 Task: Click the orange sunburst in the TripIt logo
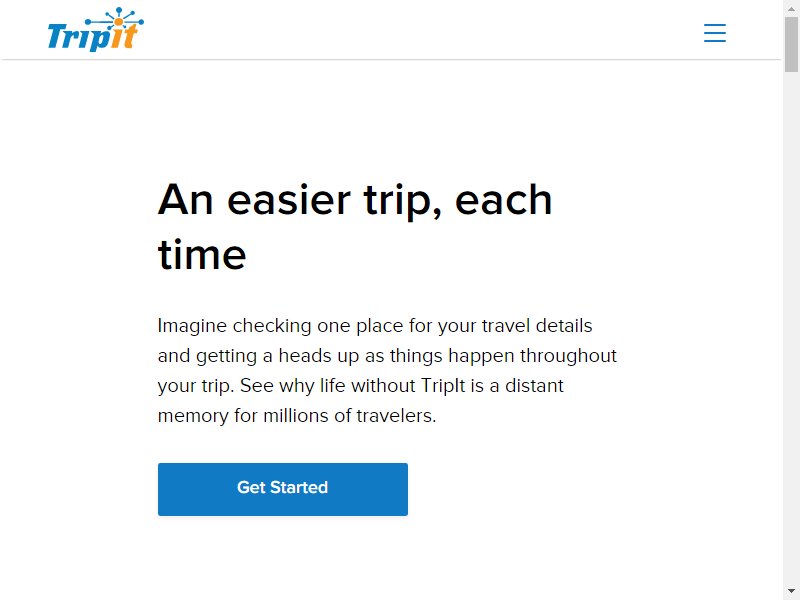click(118, 21)
